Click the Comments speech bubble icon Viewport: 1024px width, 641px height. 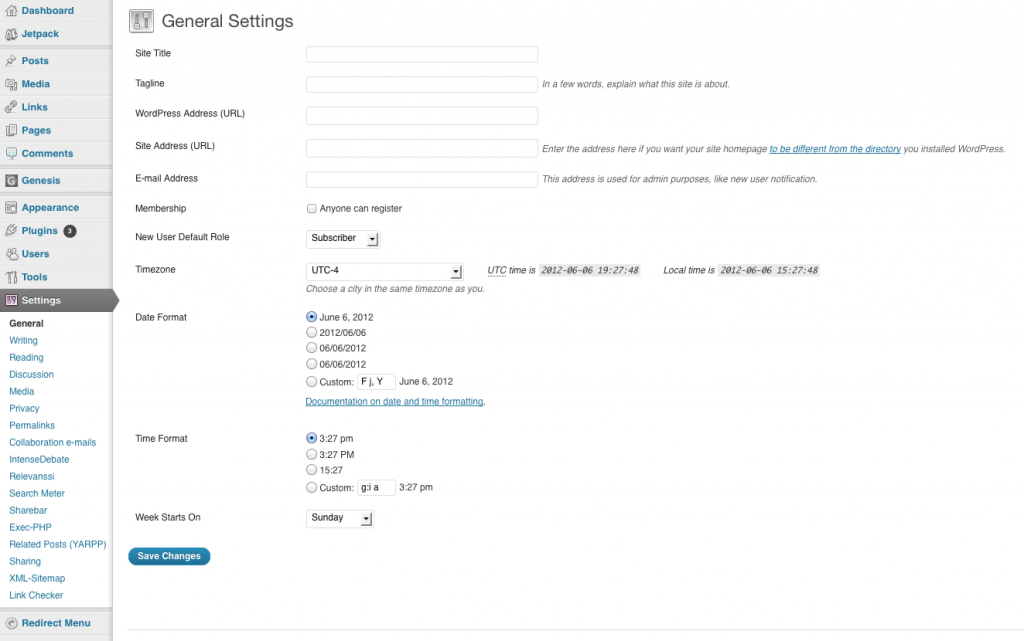(x=11, y=153)
